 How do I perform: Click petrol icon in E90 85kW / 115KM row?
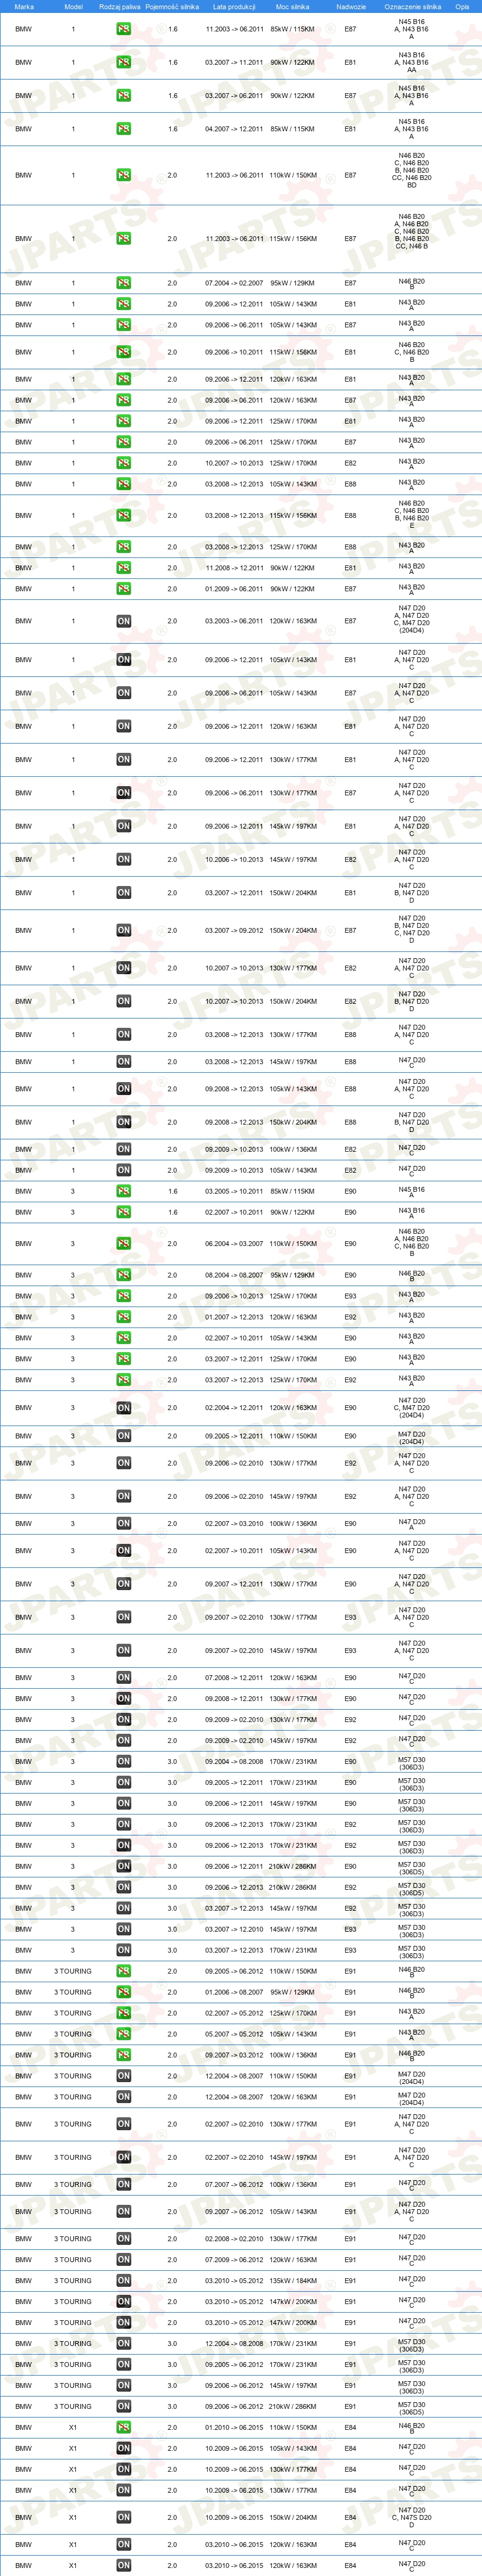[123, 1191]
